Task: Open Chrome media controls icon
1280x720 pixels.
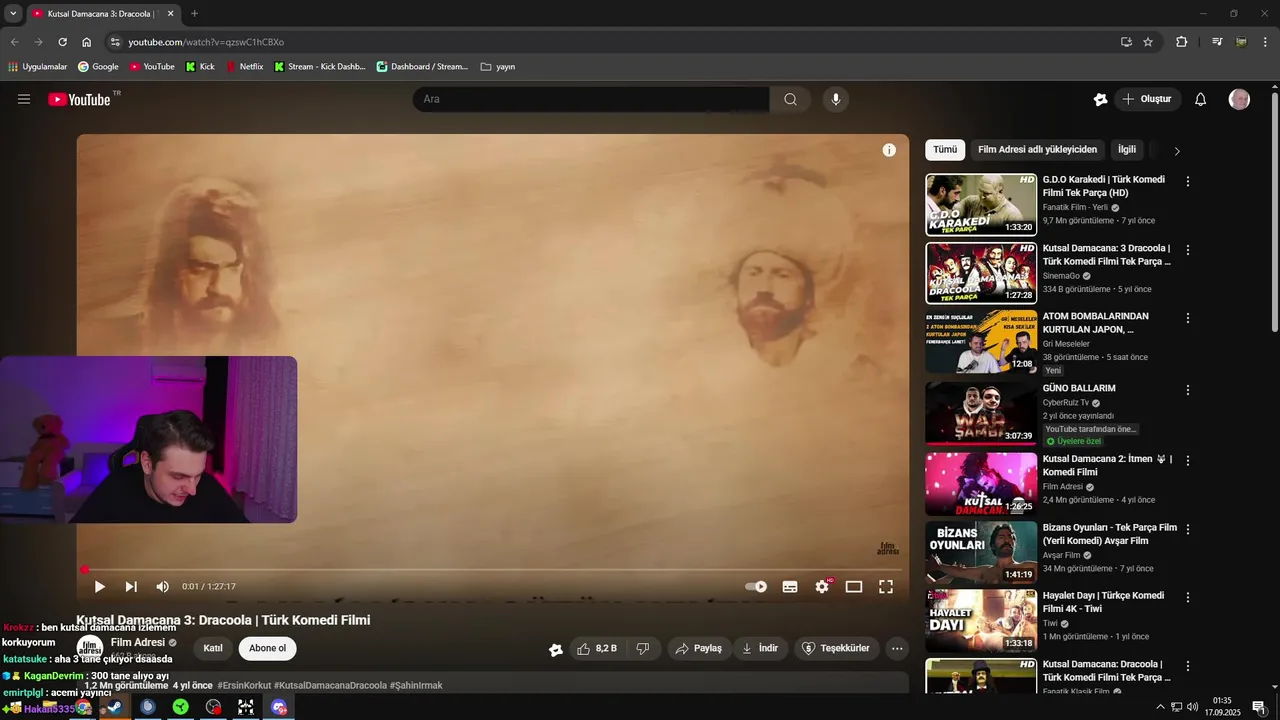Action: [x=1217, y=42]
